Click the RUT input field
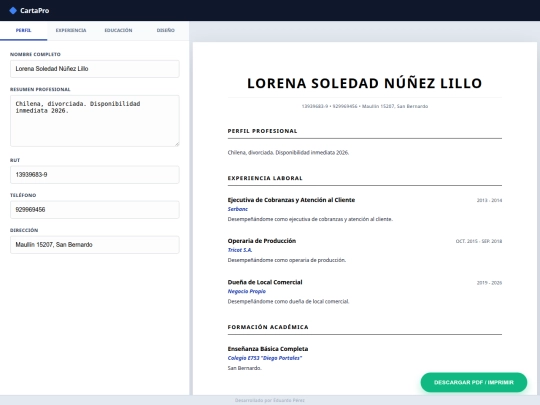Viewport: 540px width, 405px height. click(x=95, y=175)
